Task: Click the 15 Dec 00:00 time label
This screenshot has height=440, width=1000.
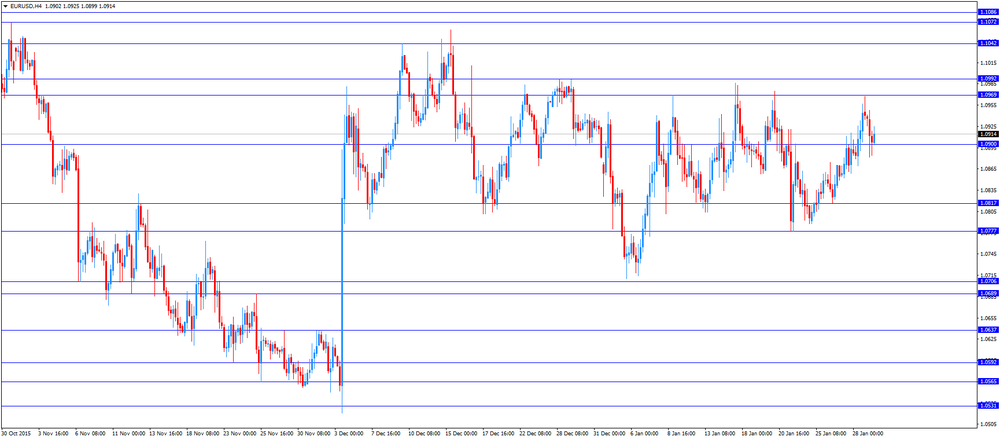Action: 459,432
